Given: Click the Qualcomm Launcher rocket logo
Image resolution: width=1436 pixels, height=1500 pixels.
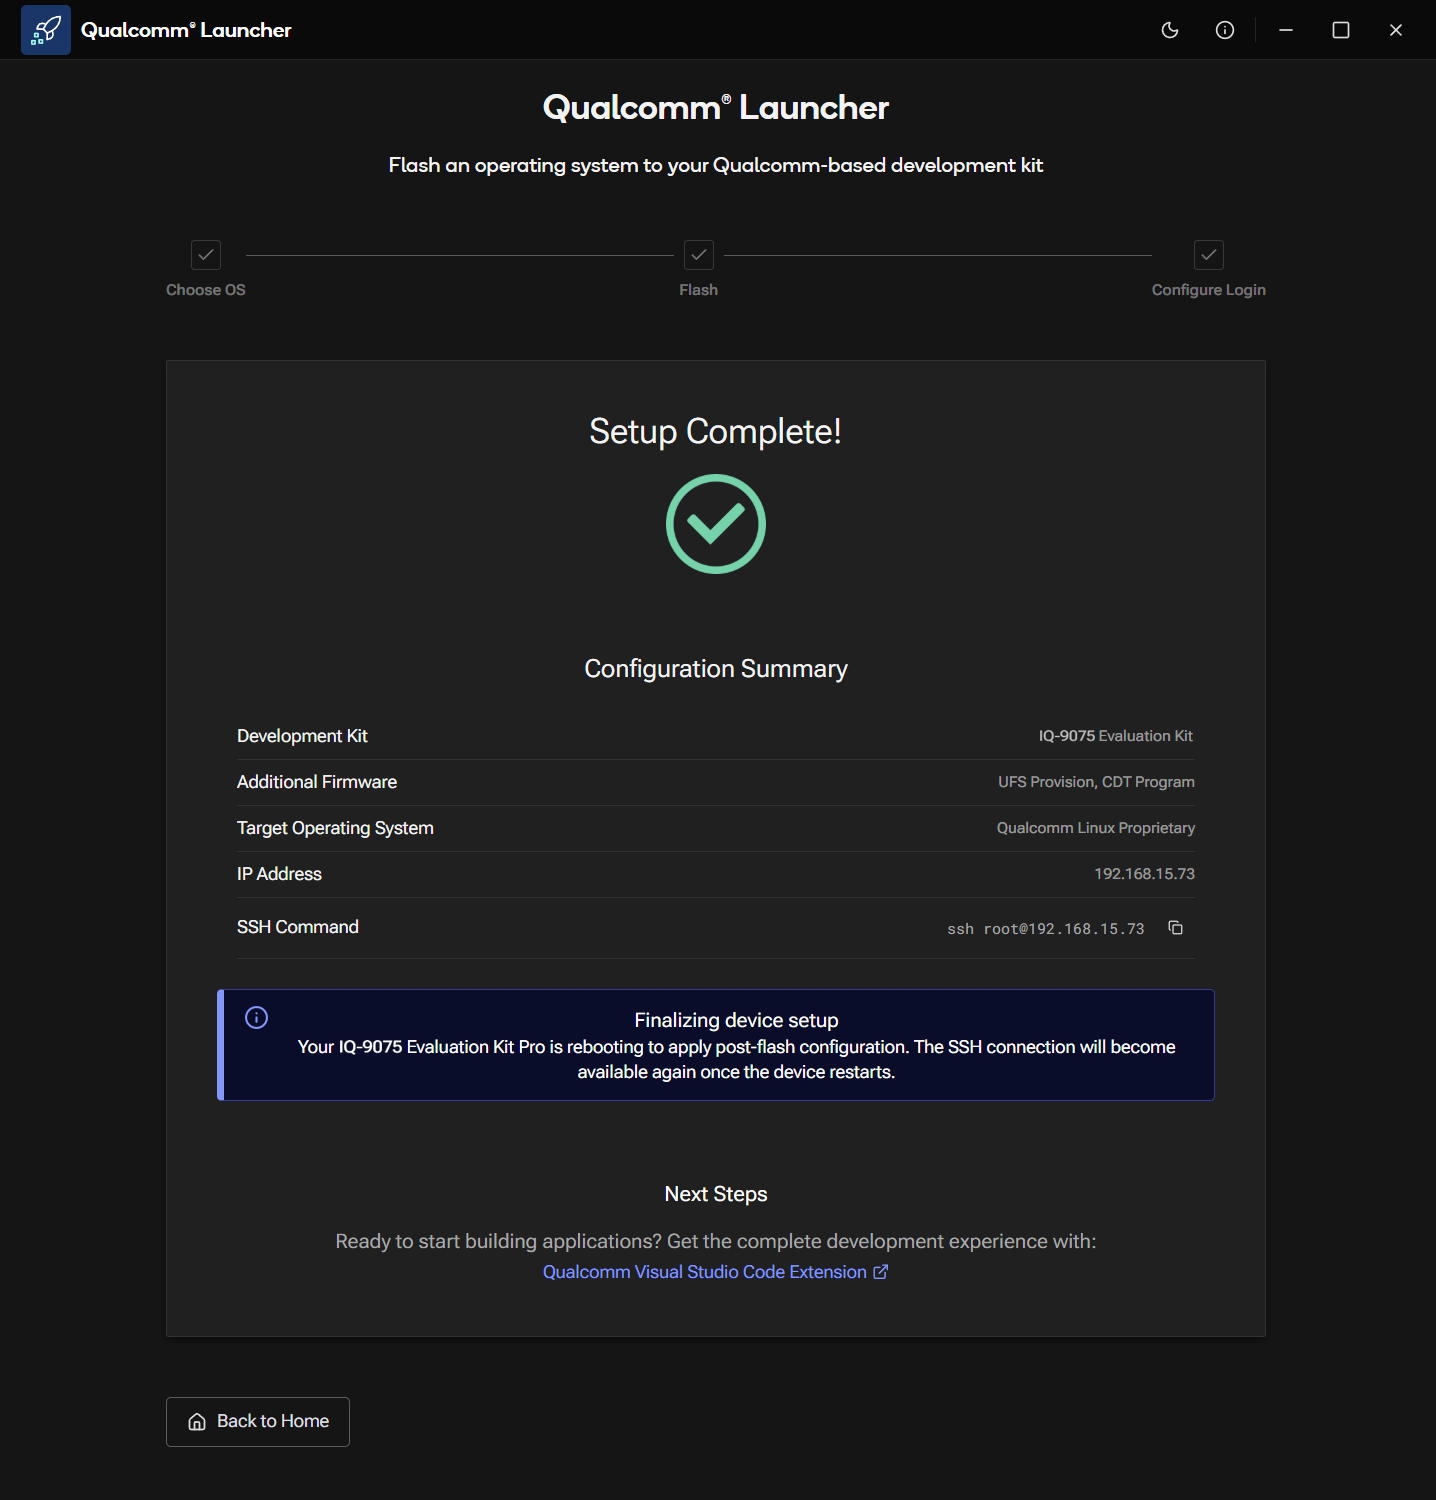Looking at the screenshot, I should click(x=46, y=30).
